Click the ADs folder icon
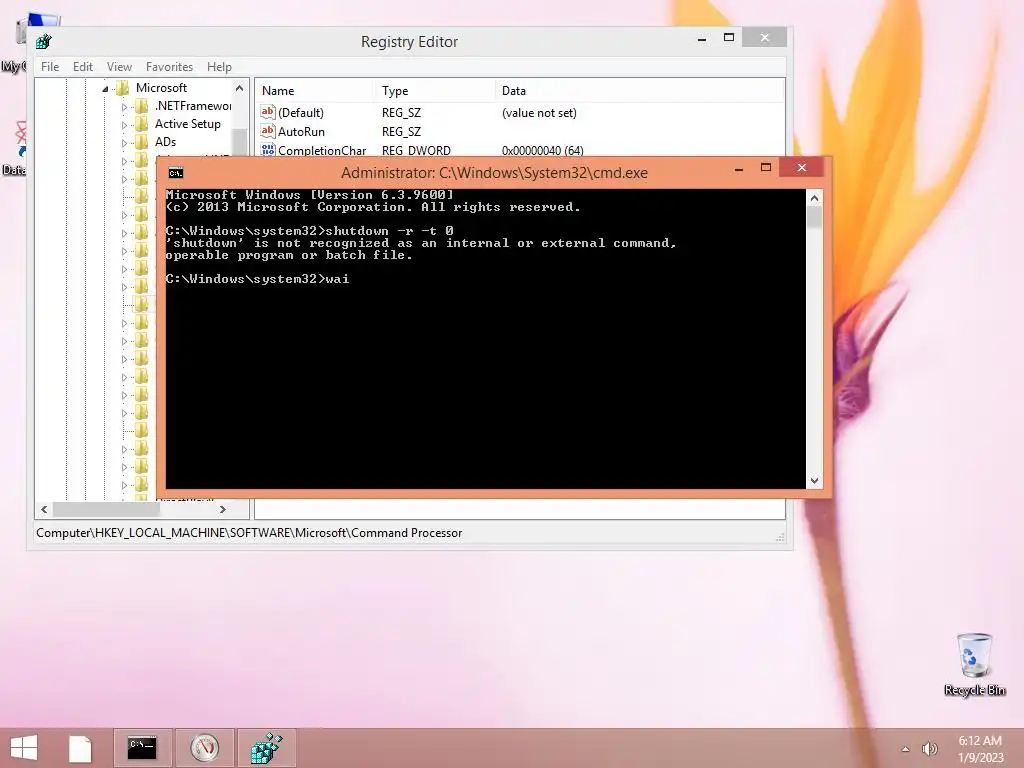Viewport: 1024px width, 768px height. (x=141, y=142)
